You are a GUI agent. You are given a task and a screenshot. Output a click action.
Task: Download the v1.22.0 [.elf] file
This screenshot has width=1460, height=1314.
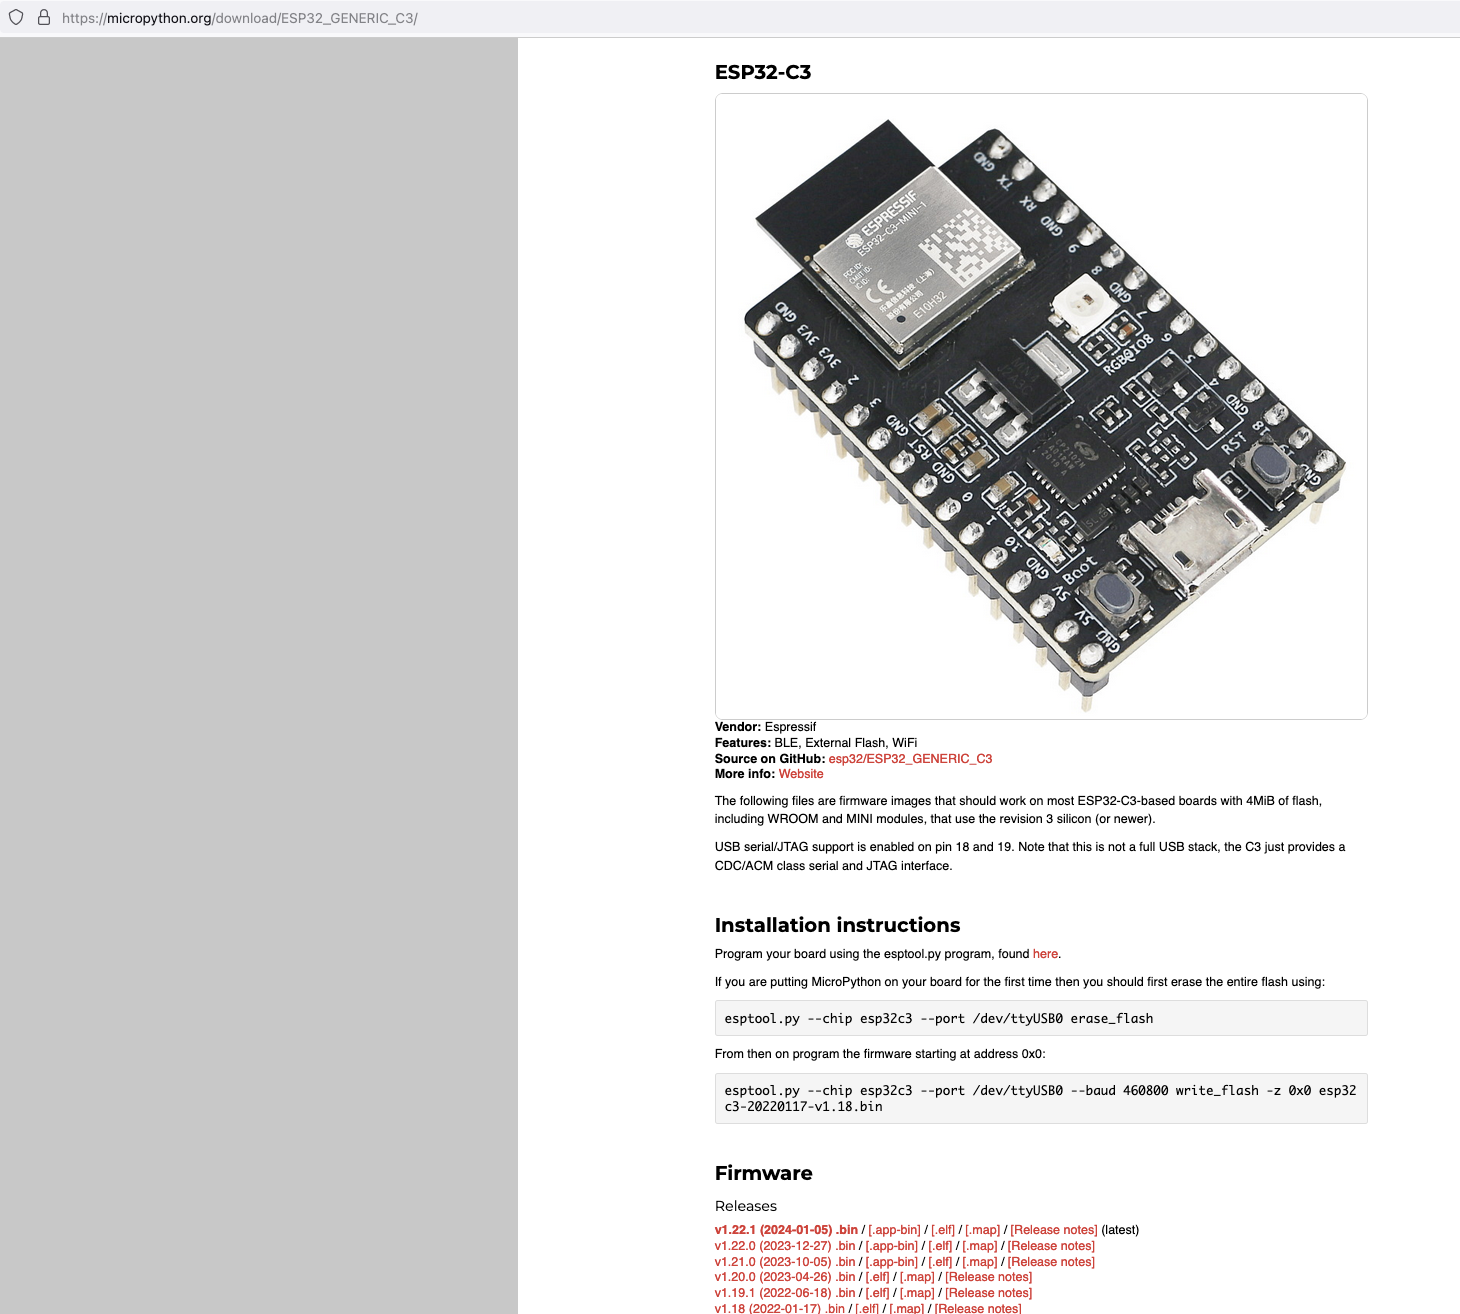coord(940,1246)
